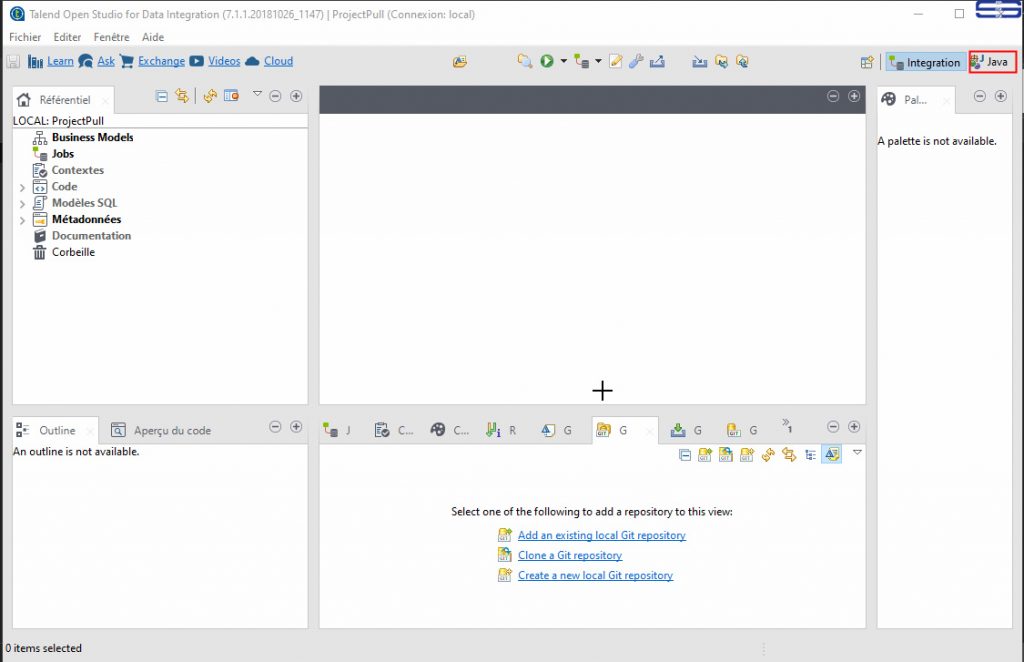Click the refresh icon in Référentiel panel
Image resolution: width=1024 pixels, height=662 pixels.
click(210, 96)
